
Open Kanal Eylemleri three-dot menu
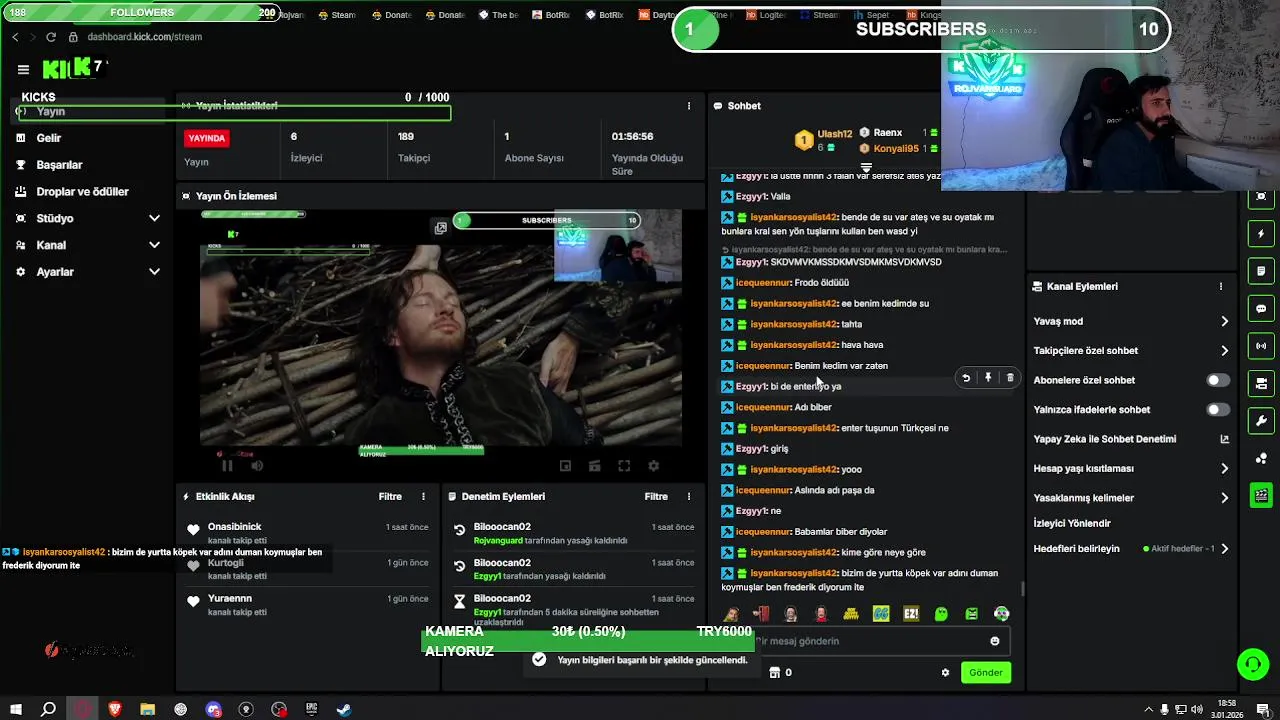click(x=1220, y=286)
